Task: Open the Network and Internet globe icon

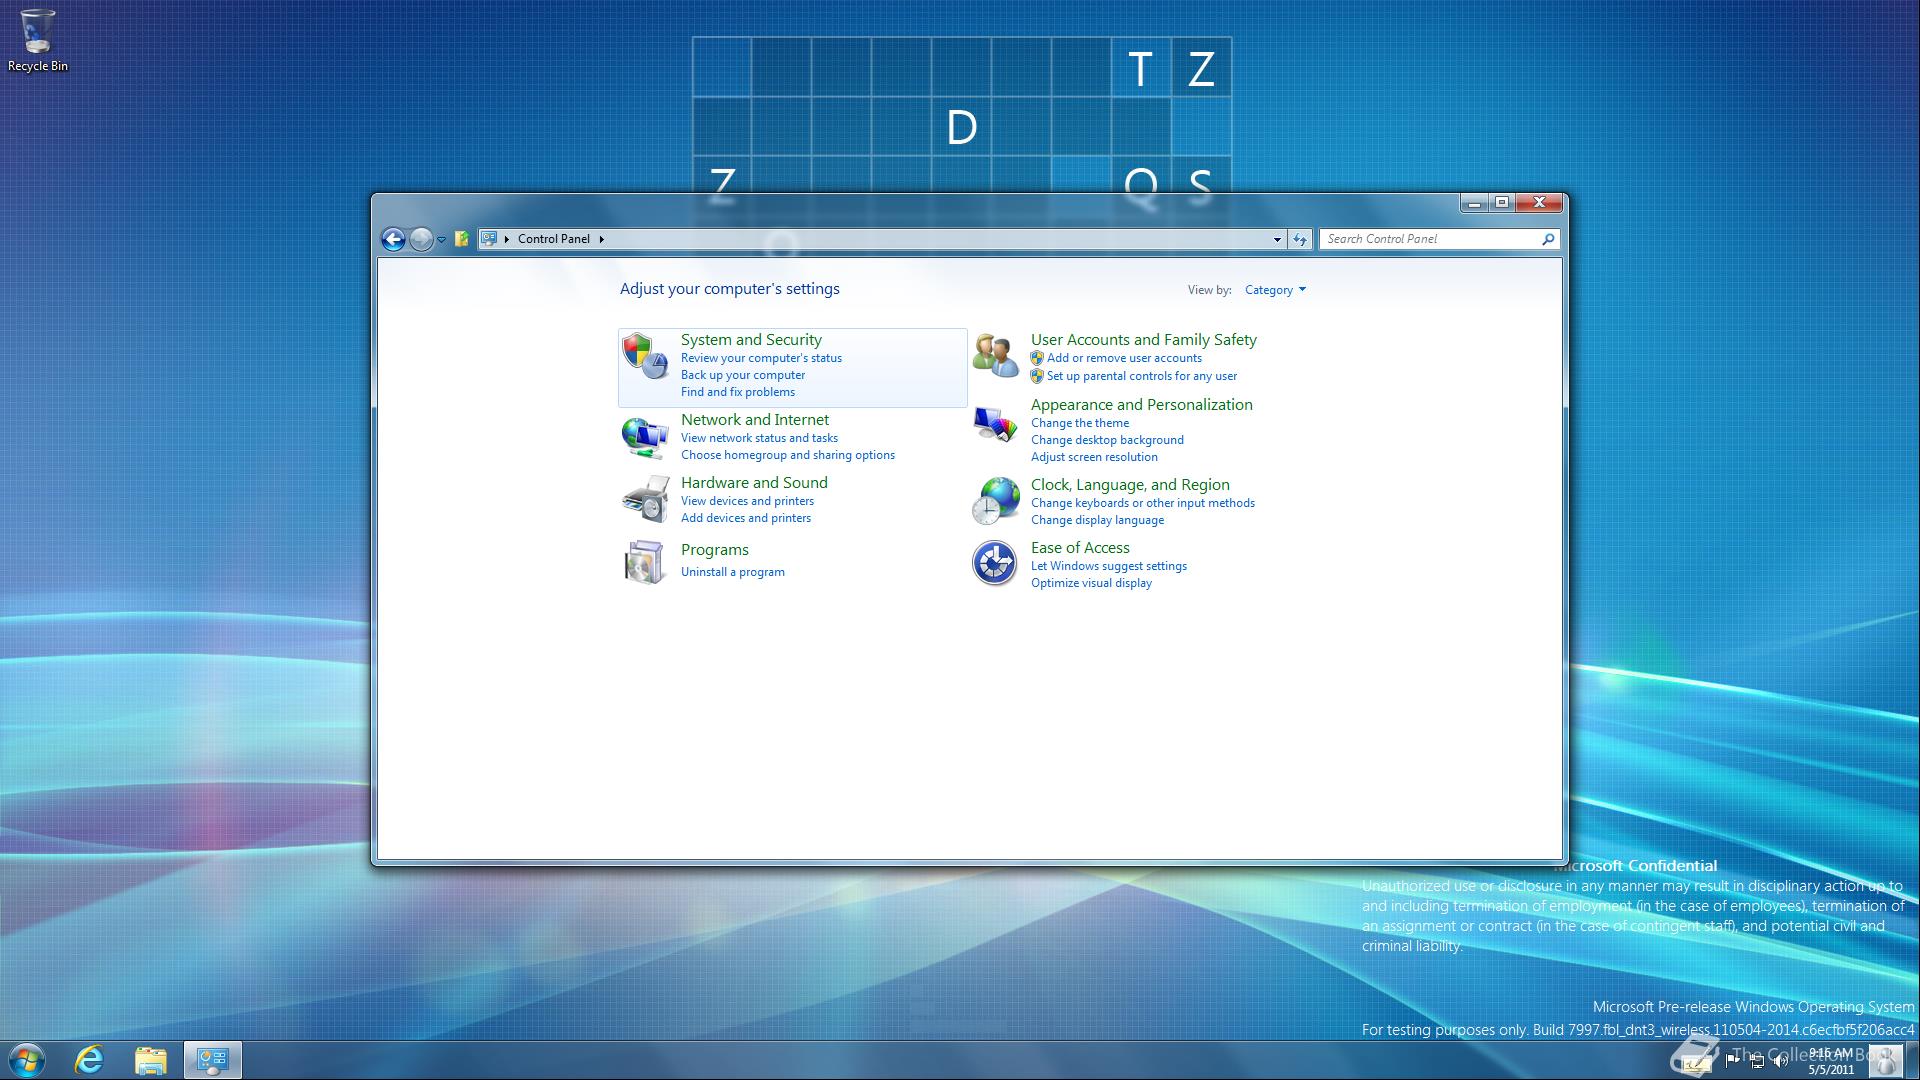Action: (x=644, y=436)
